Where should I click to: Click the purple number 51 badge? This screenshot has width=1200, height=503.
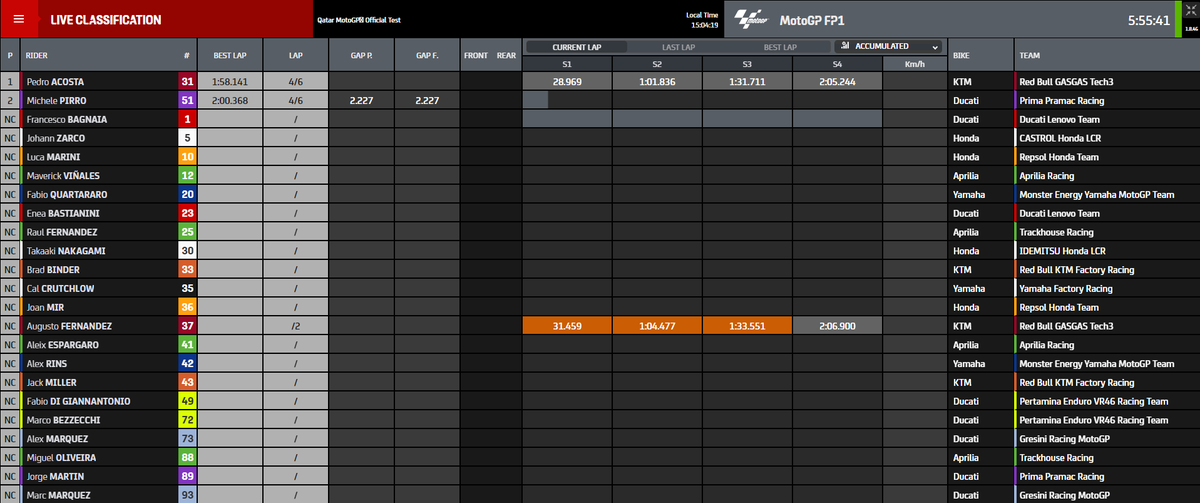[187, 100]
